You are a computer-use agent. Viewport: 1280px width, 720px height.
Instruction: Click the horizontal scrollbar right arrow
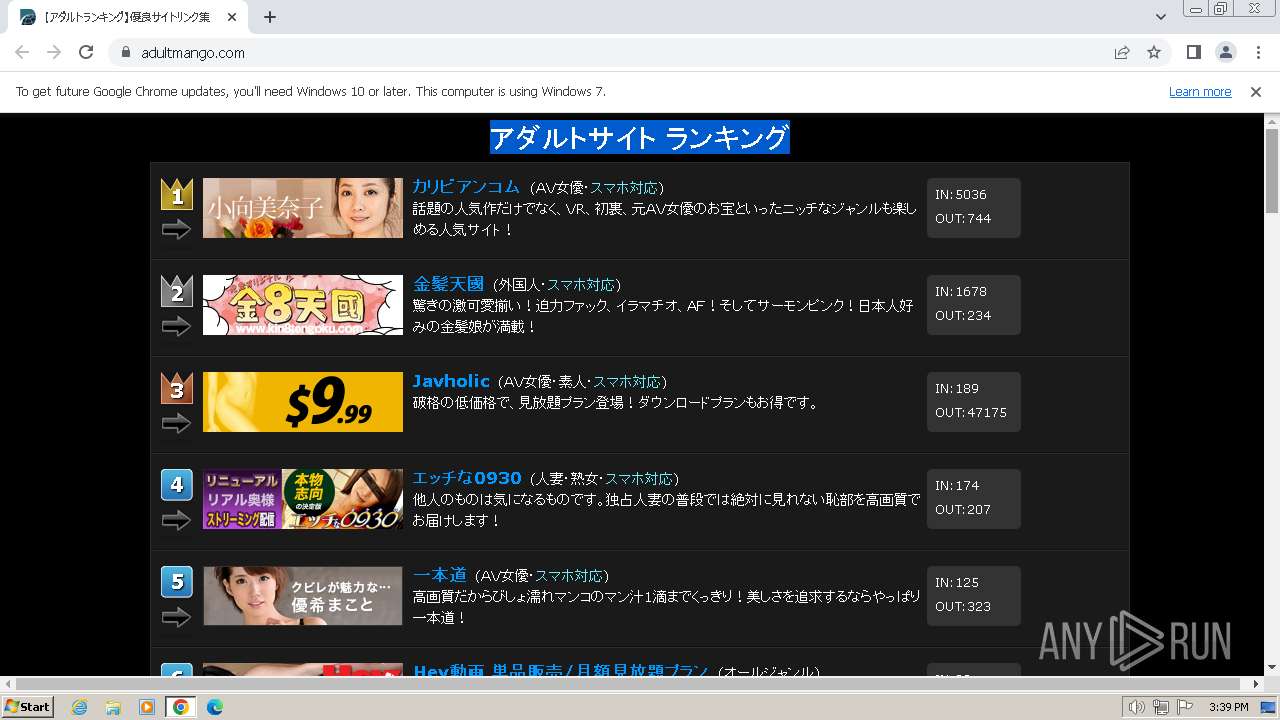point(1256,684)
